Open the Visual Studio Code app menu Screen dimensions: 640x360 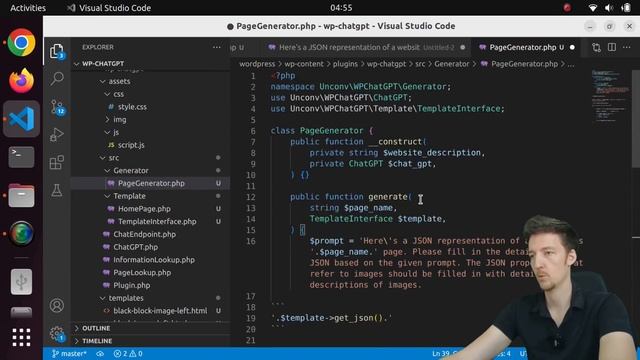pyautogui.click(x=109, y=8)
